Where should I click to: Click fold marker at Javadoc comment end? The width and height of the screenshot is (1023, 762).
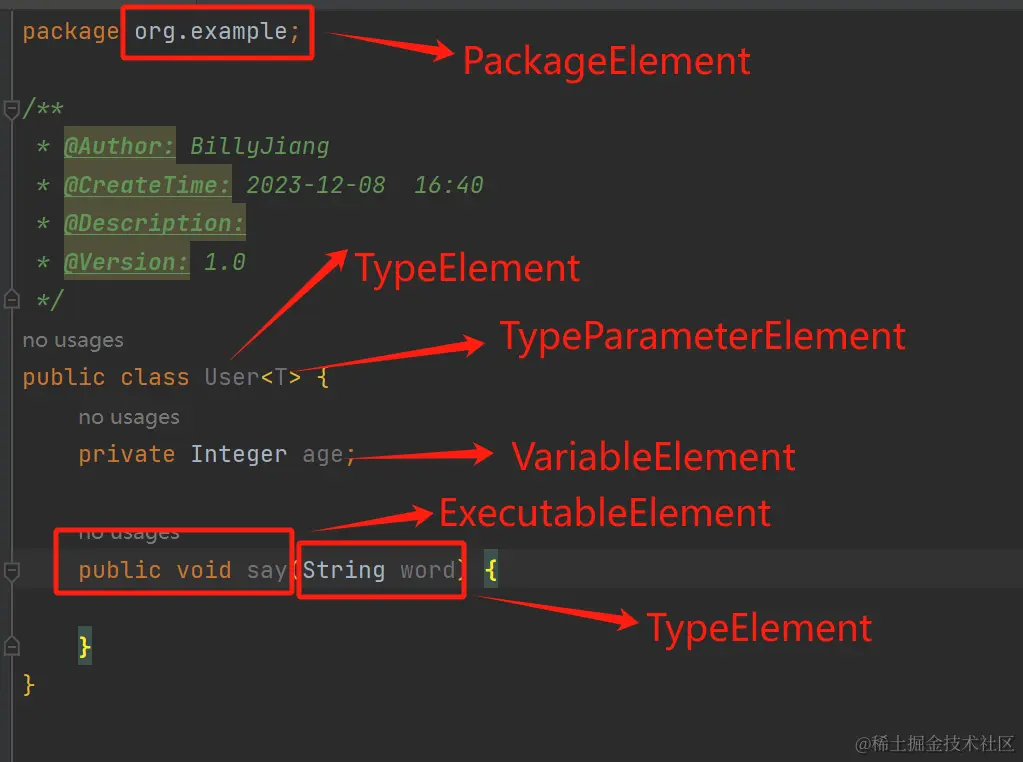11,298
